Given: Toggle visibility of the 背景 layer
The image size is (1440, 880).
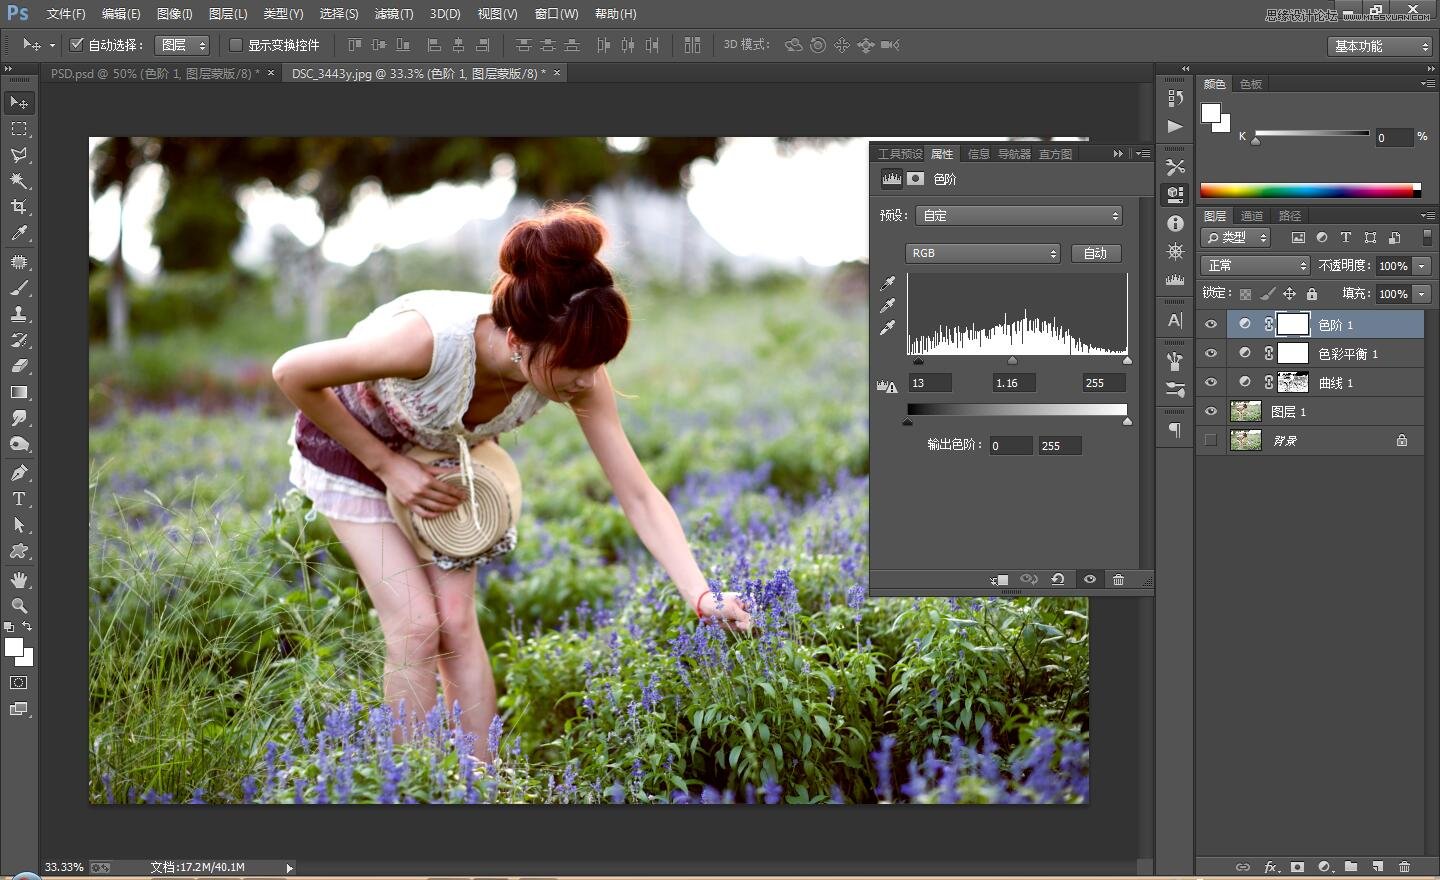Looking at the screenshot, I should [1211, 440].
